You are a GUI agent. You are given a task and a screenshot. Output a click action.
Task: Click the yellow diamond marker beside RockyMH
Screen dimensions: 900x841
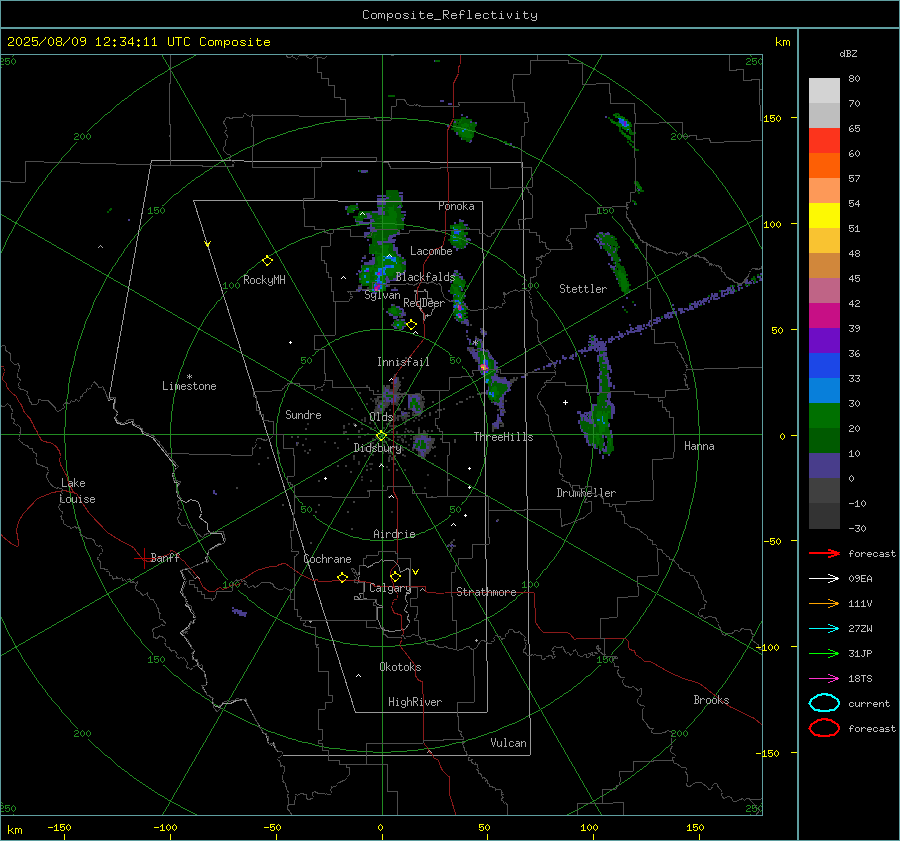tap(267, 261)
